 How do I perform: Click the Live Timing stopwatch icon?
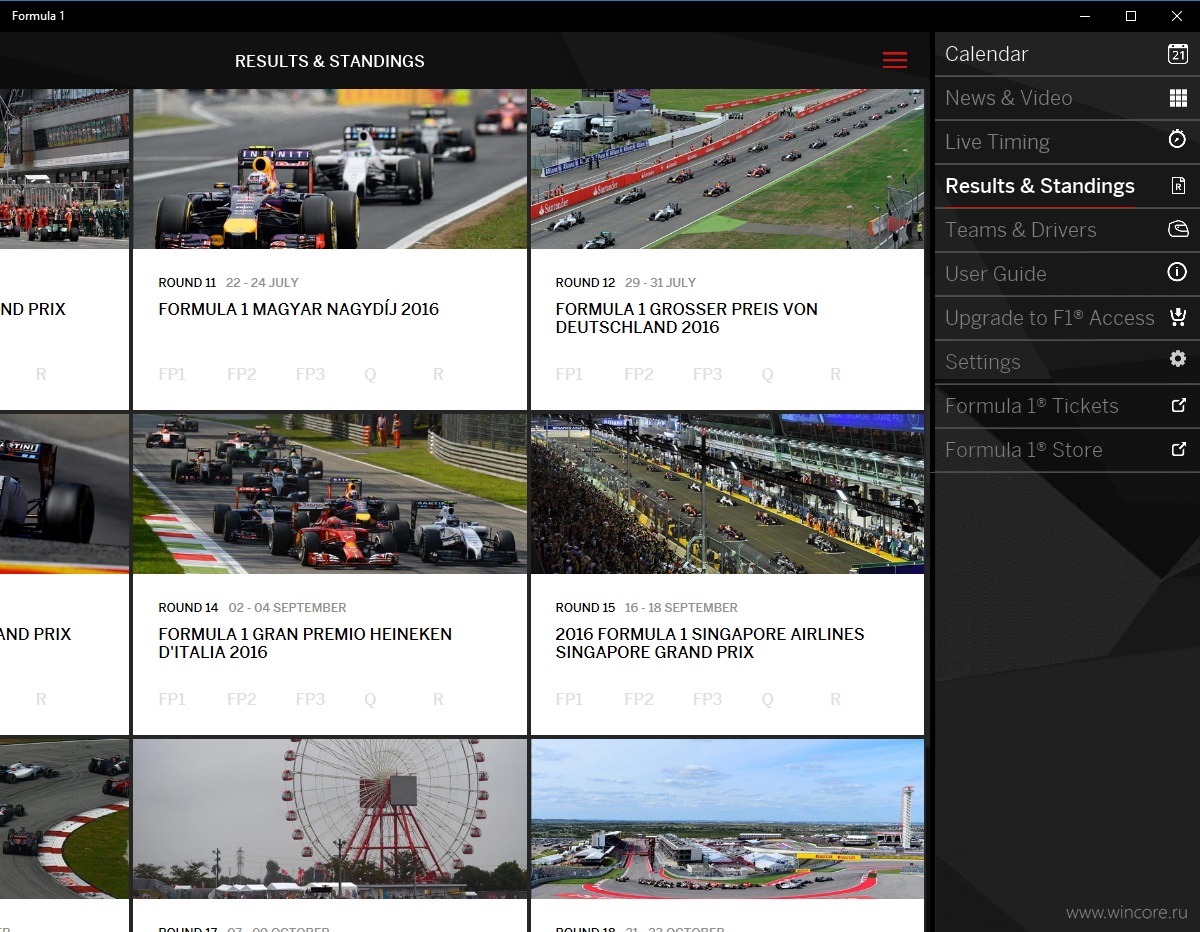[x=1178, y=140]
